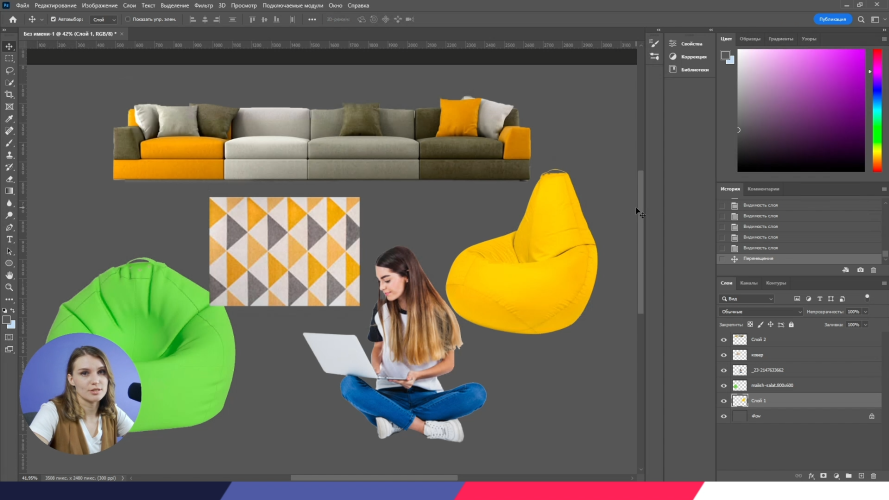Select the Move tool in the toolbar
The width and height of the screenshot is (889, 500).
[x=9, y=47]
